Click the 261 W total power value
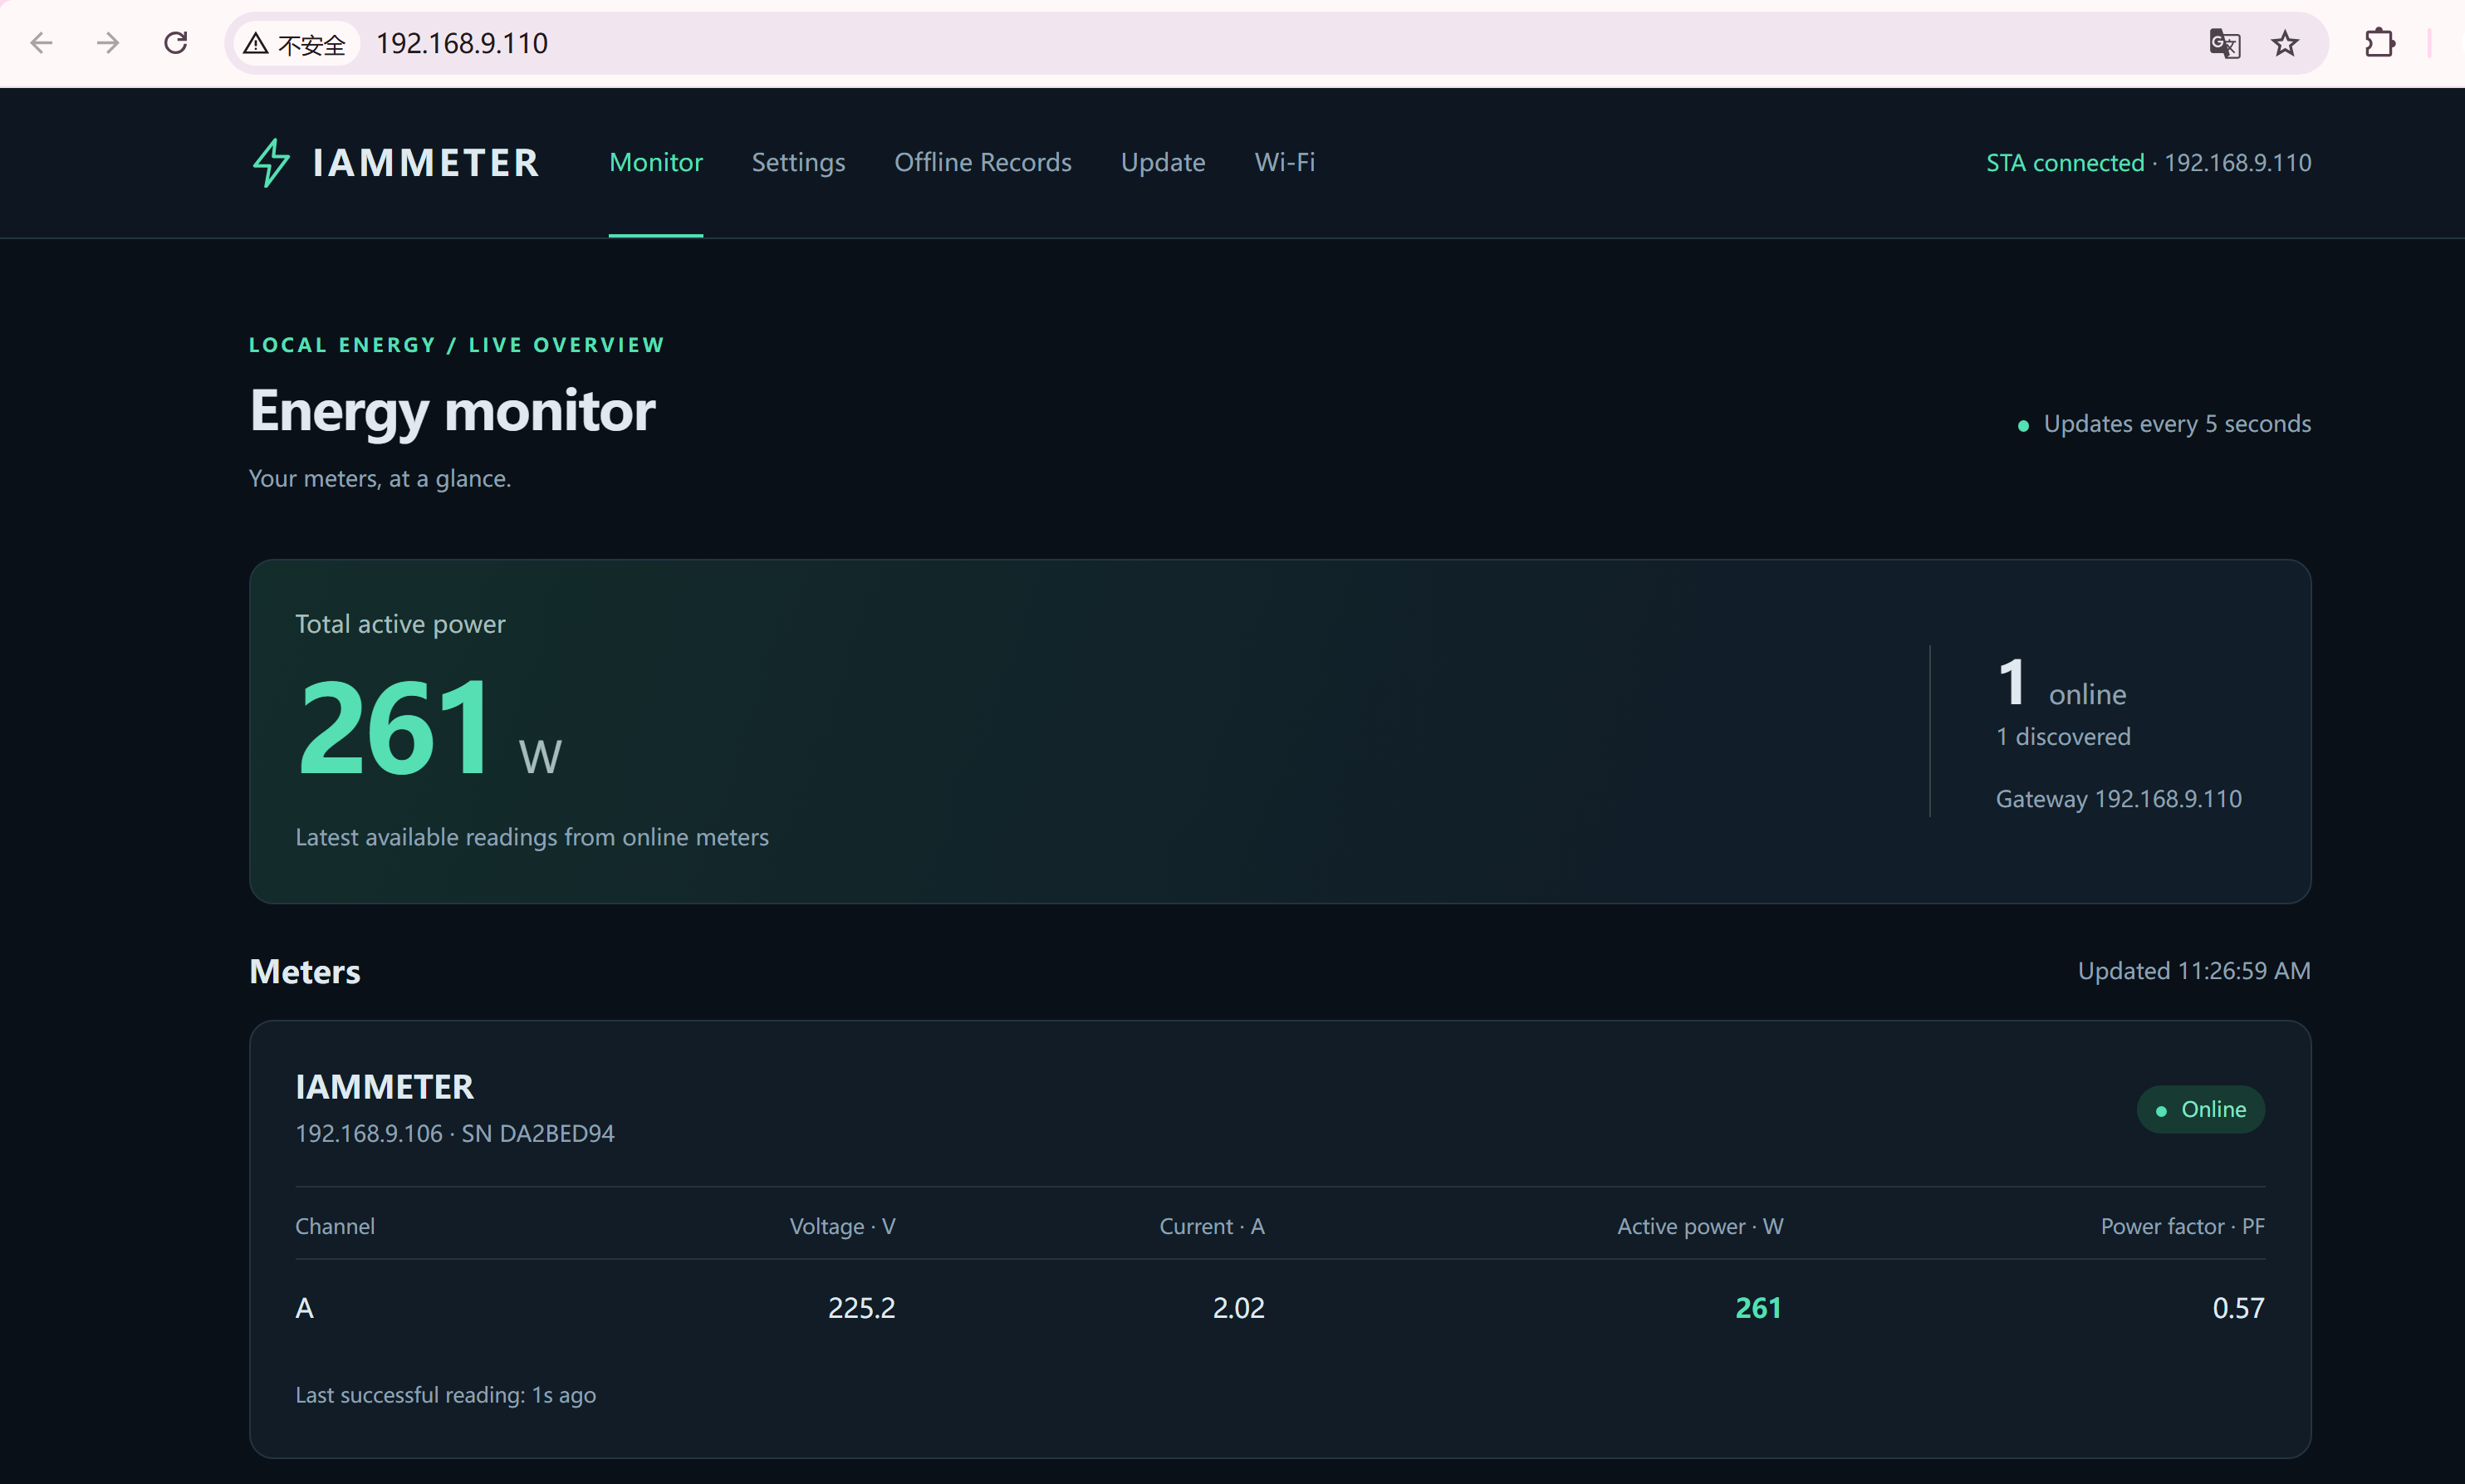 coord(429,727)
